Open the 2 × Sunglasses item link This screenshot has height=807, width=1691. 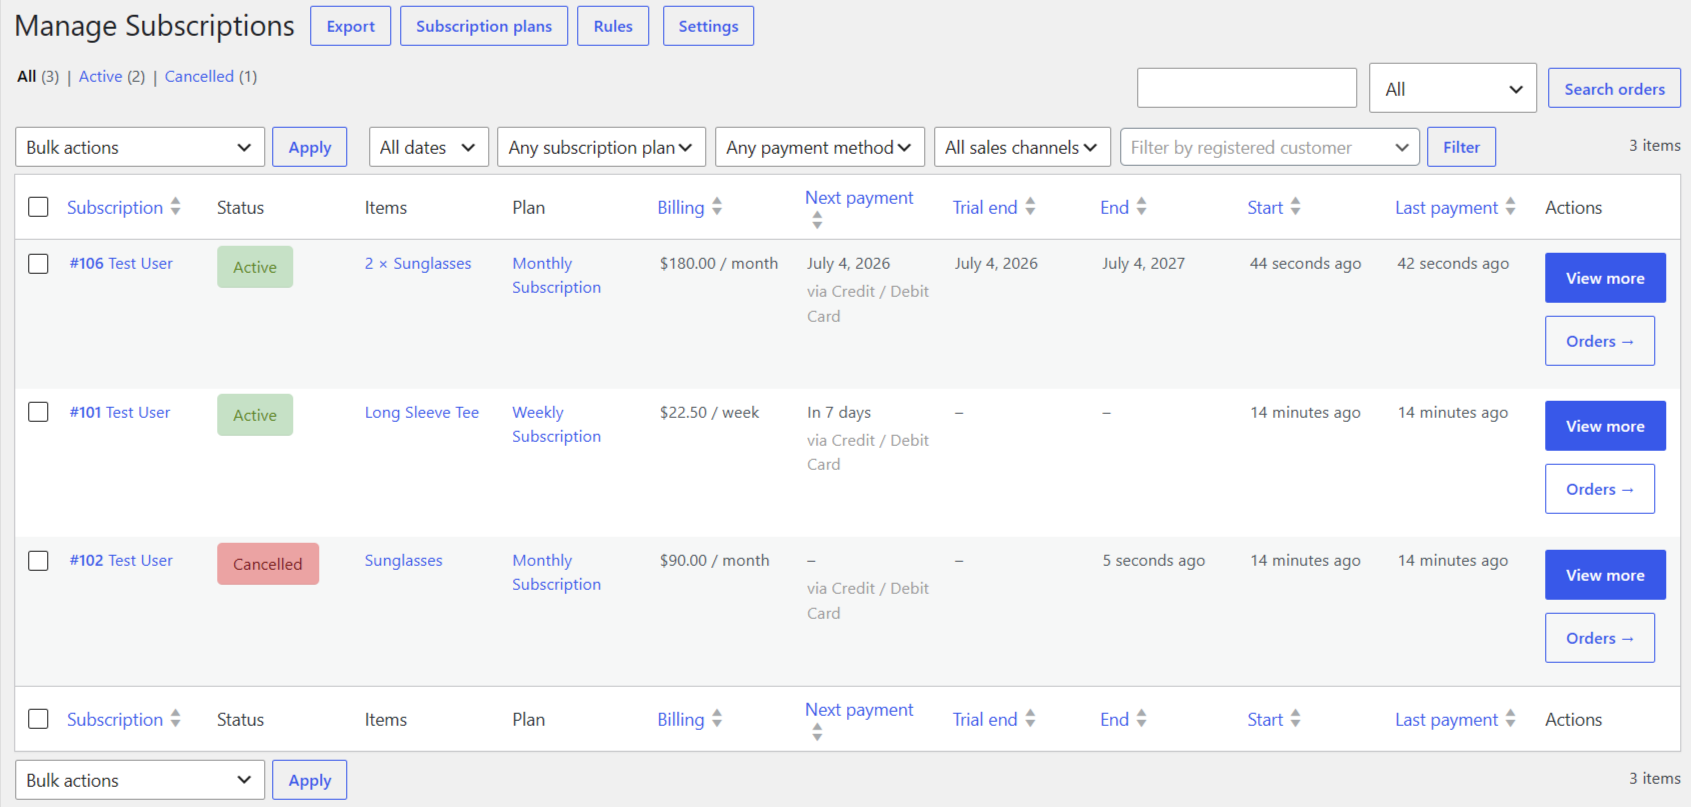418,263
